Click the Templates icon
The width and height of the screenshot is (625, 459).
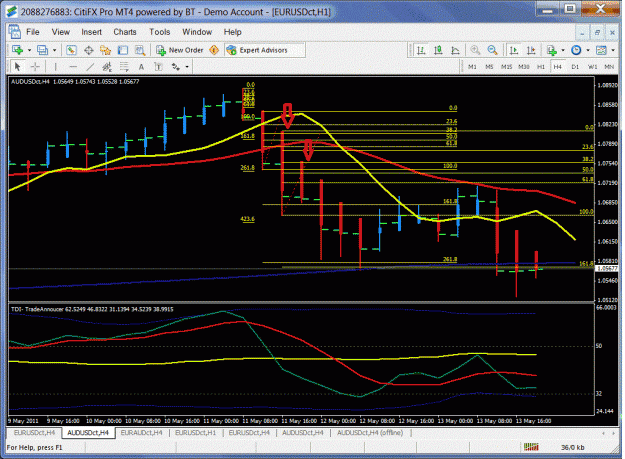tap(601, 50)
